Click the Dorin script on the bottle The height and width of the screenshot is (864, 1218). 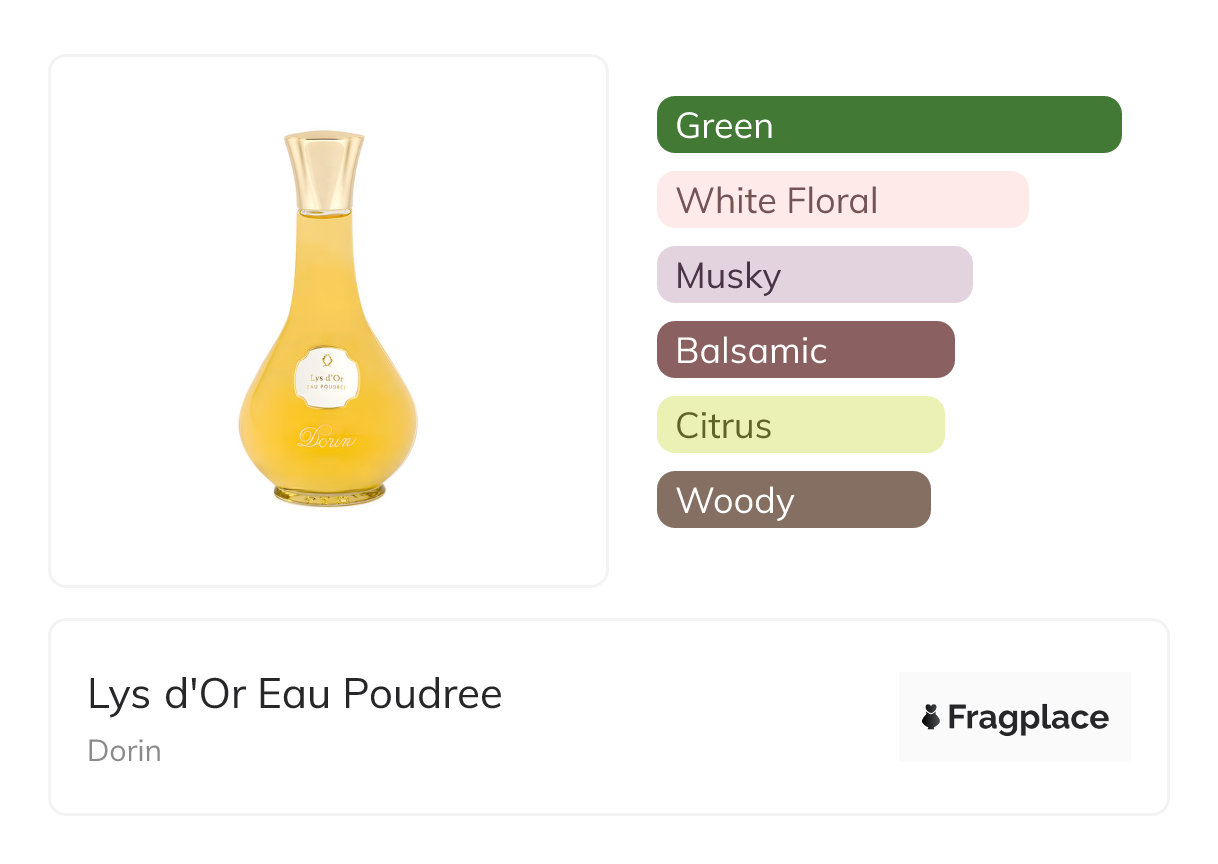click(327, 437)
